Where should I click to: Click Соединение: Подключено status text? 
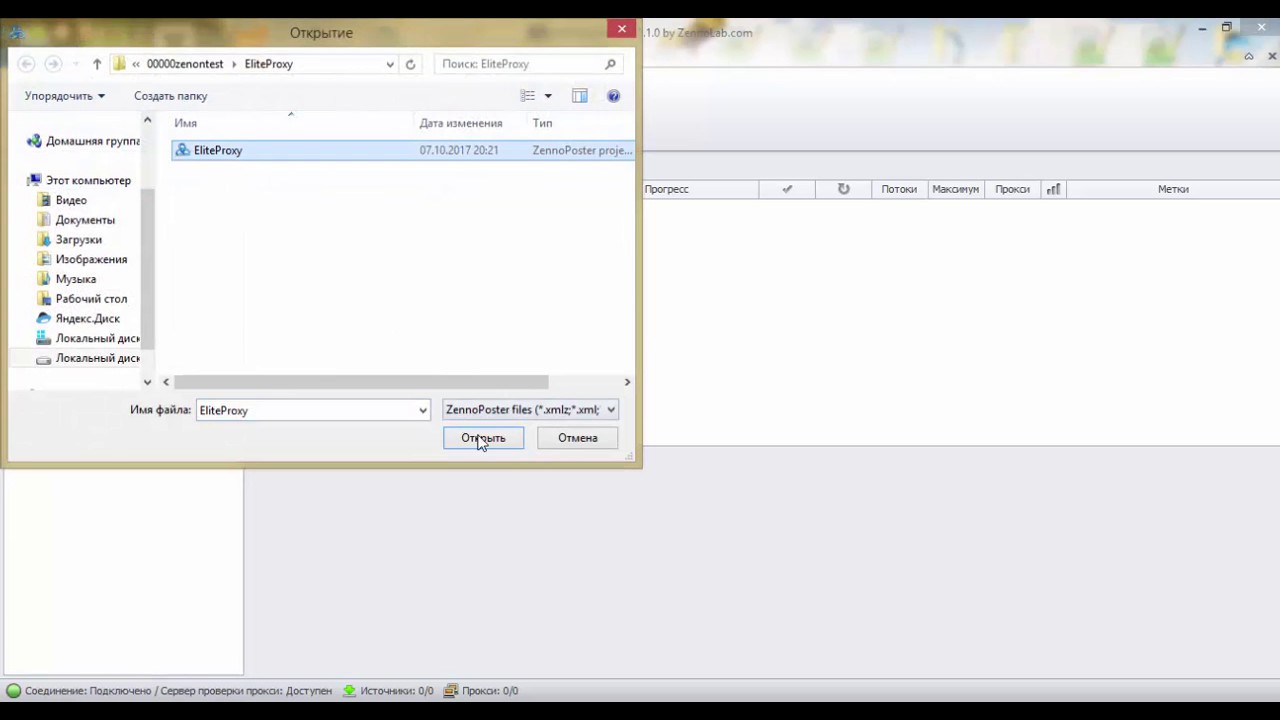coord(87,691)
